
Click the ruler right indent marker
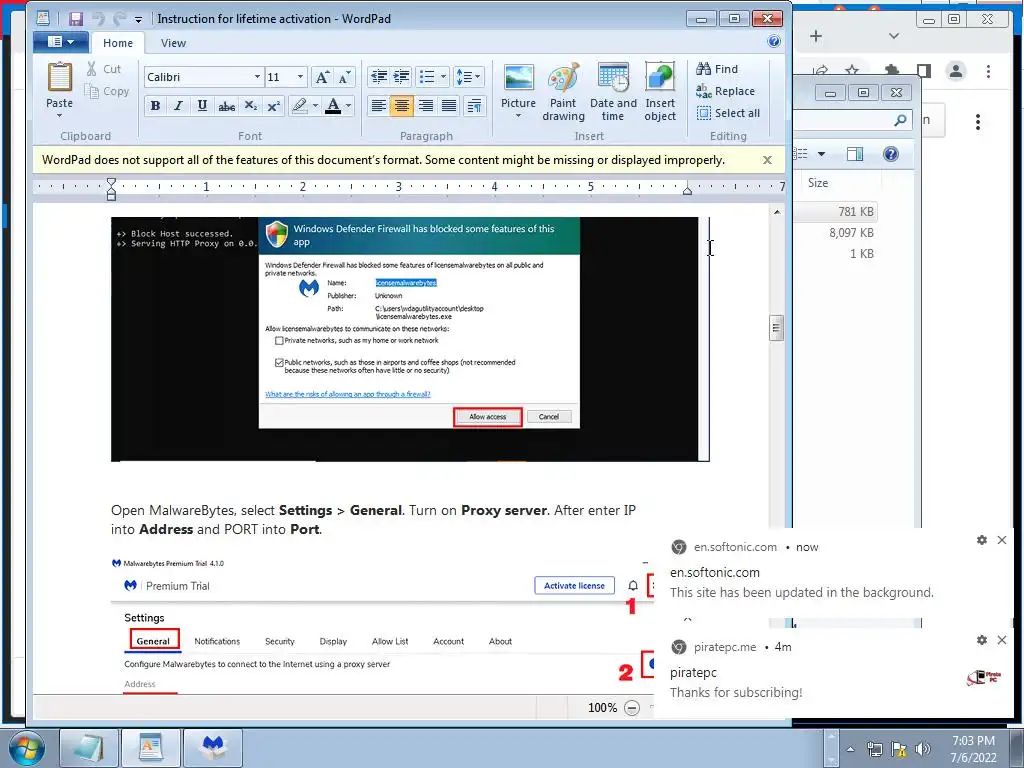tap(687, 191)
